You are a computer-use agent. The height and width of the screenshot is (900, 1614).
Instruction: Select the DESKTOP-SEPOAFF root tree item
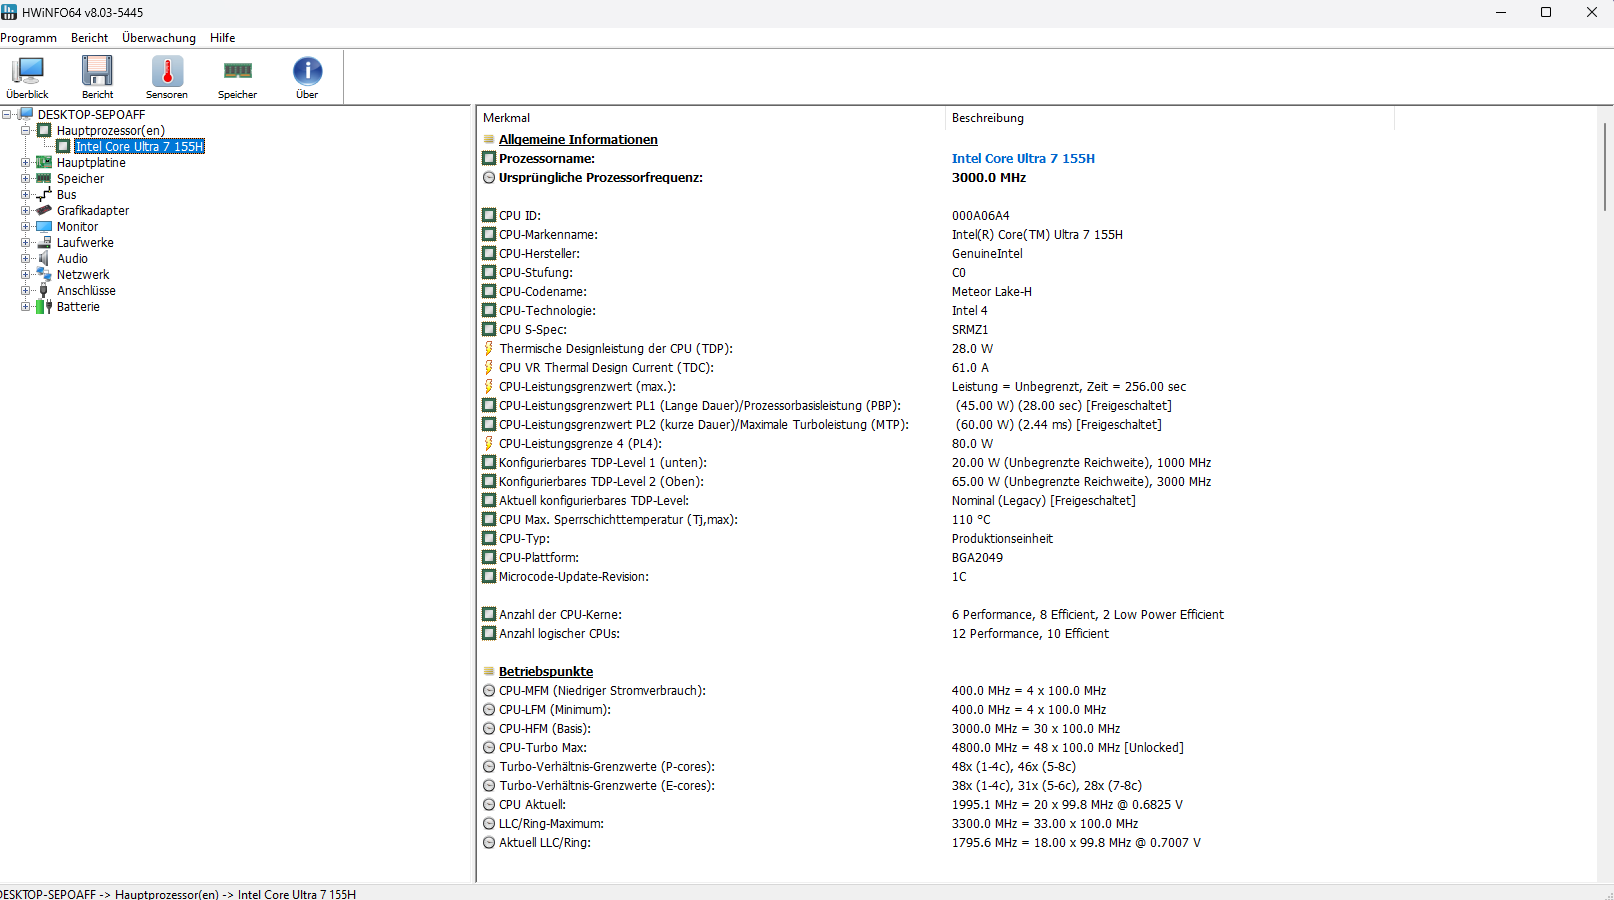pos(91,115)
